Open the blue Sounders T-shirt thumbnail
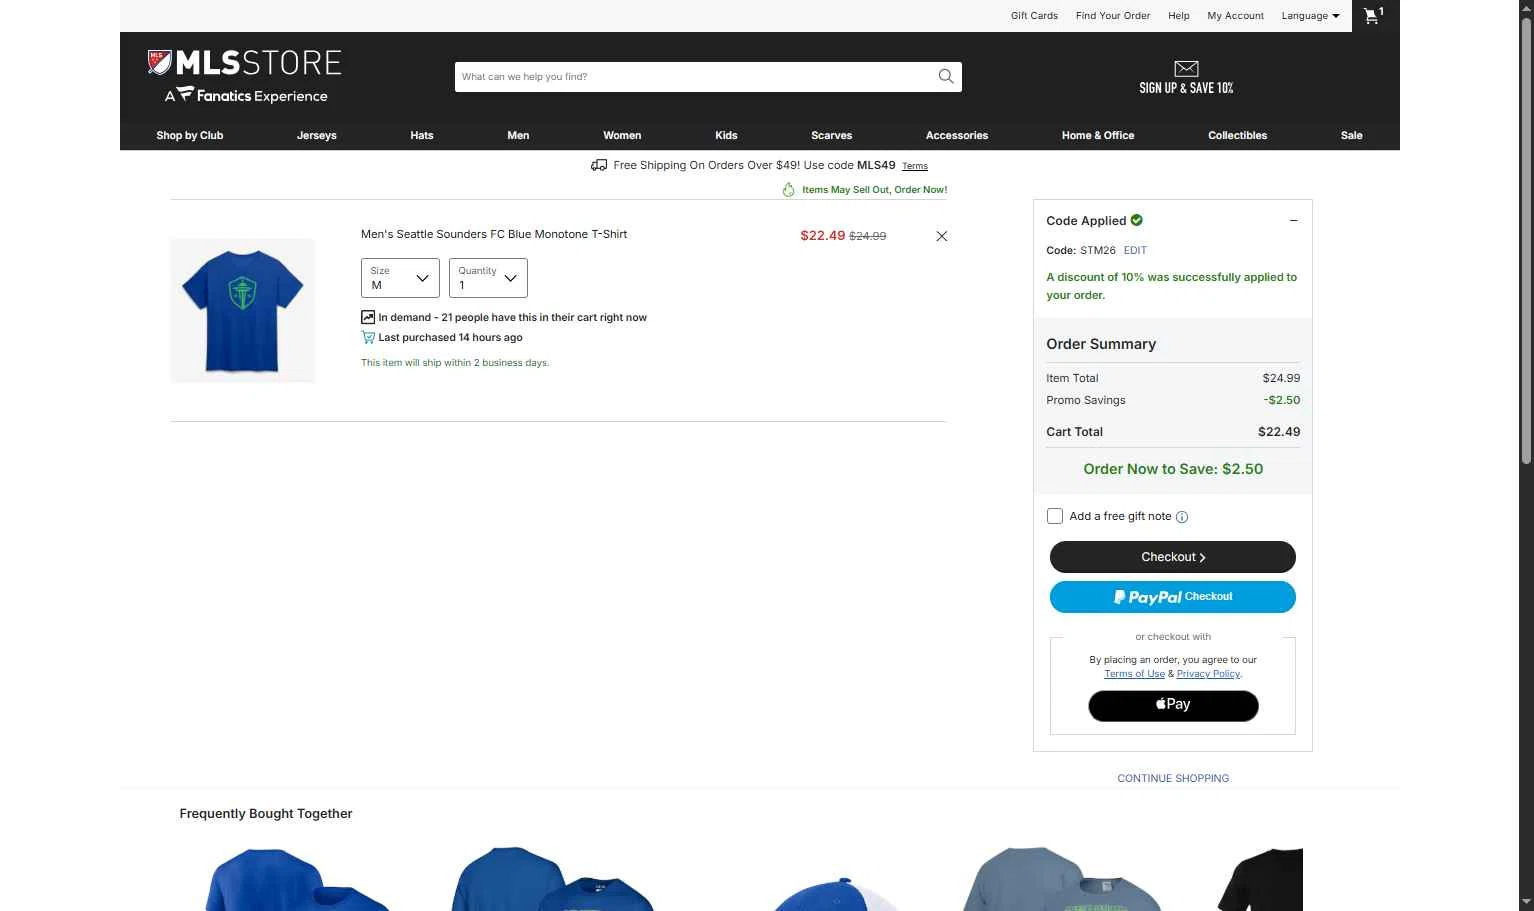 click(242, 311)
